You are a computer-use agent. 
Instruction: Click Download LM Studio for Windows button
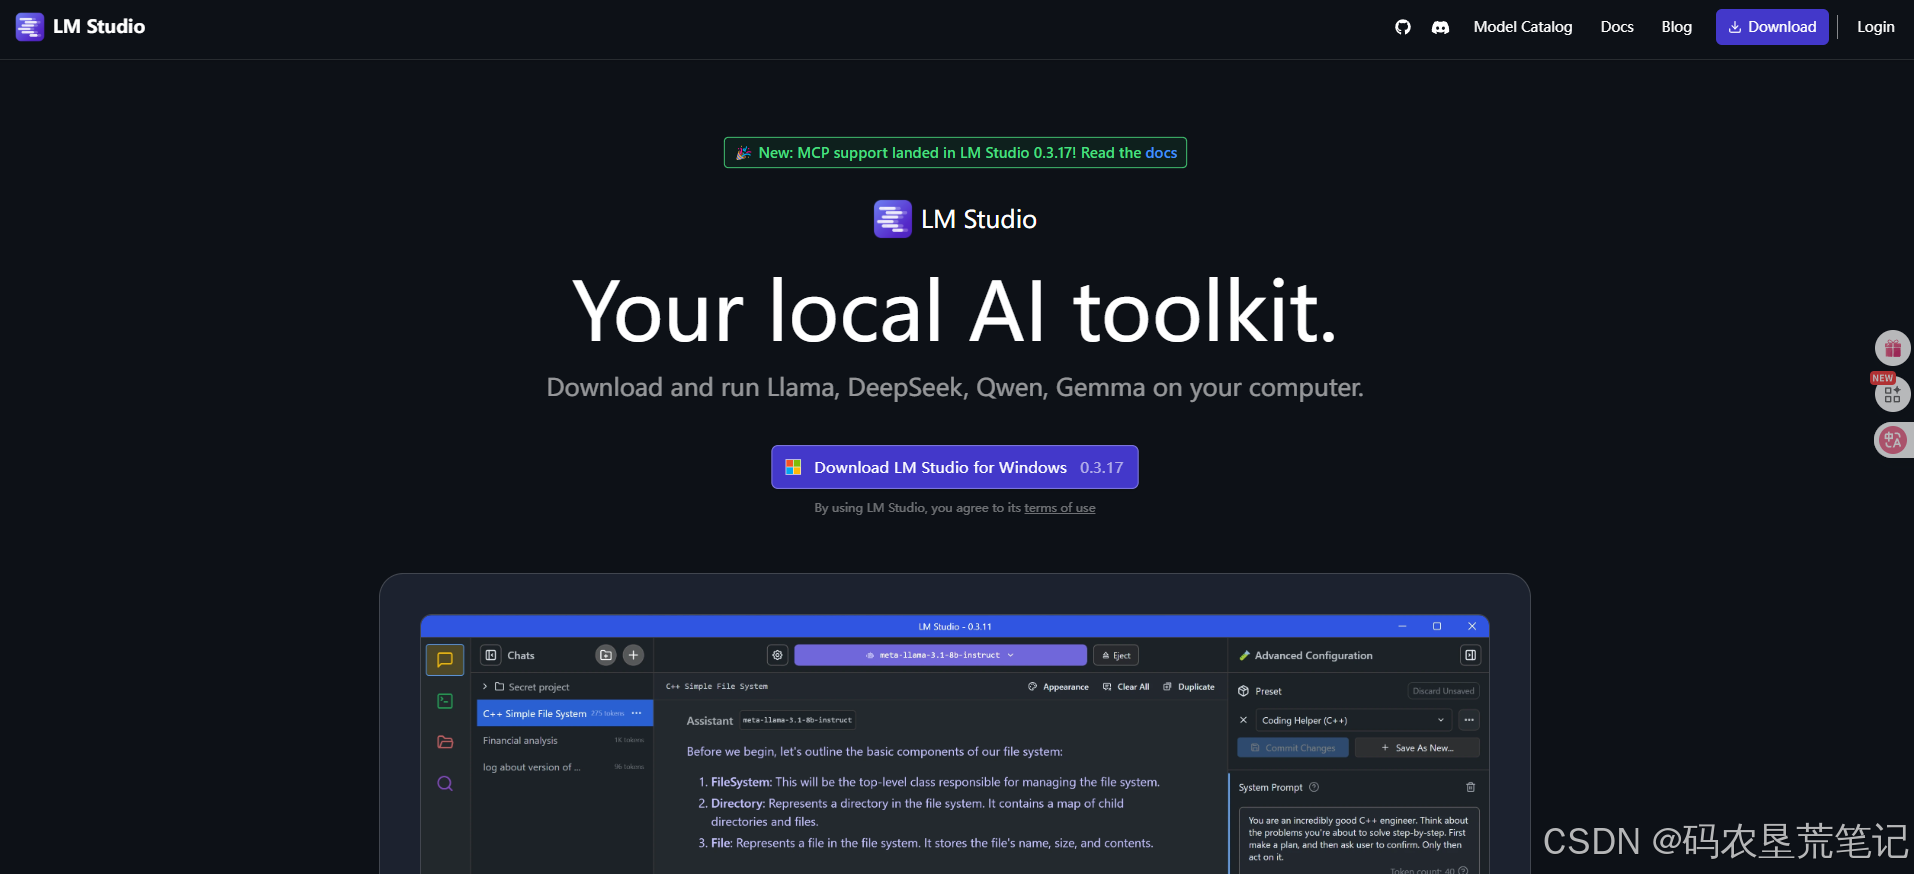[x=955, y=467]
